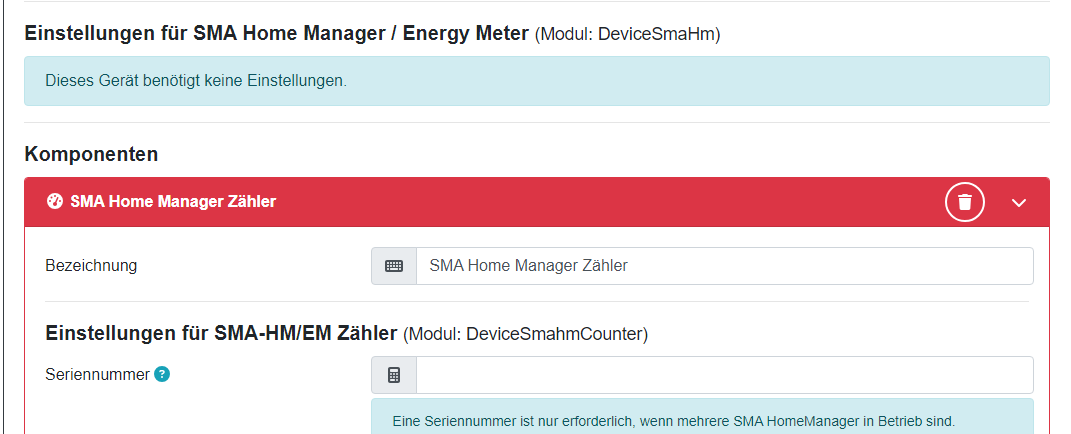
Task: Click the calculator icon beside Seriennummer field
Action: click(394, 375)
